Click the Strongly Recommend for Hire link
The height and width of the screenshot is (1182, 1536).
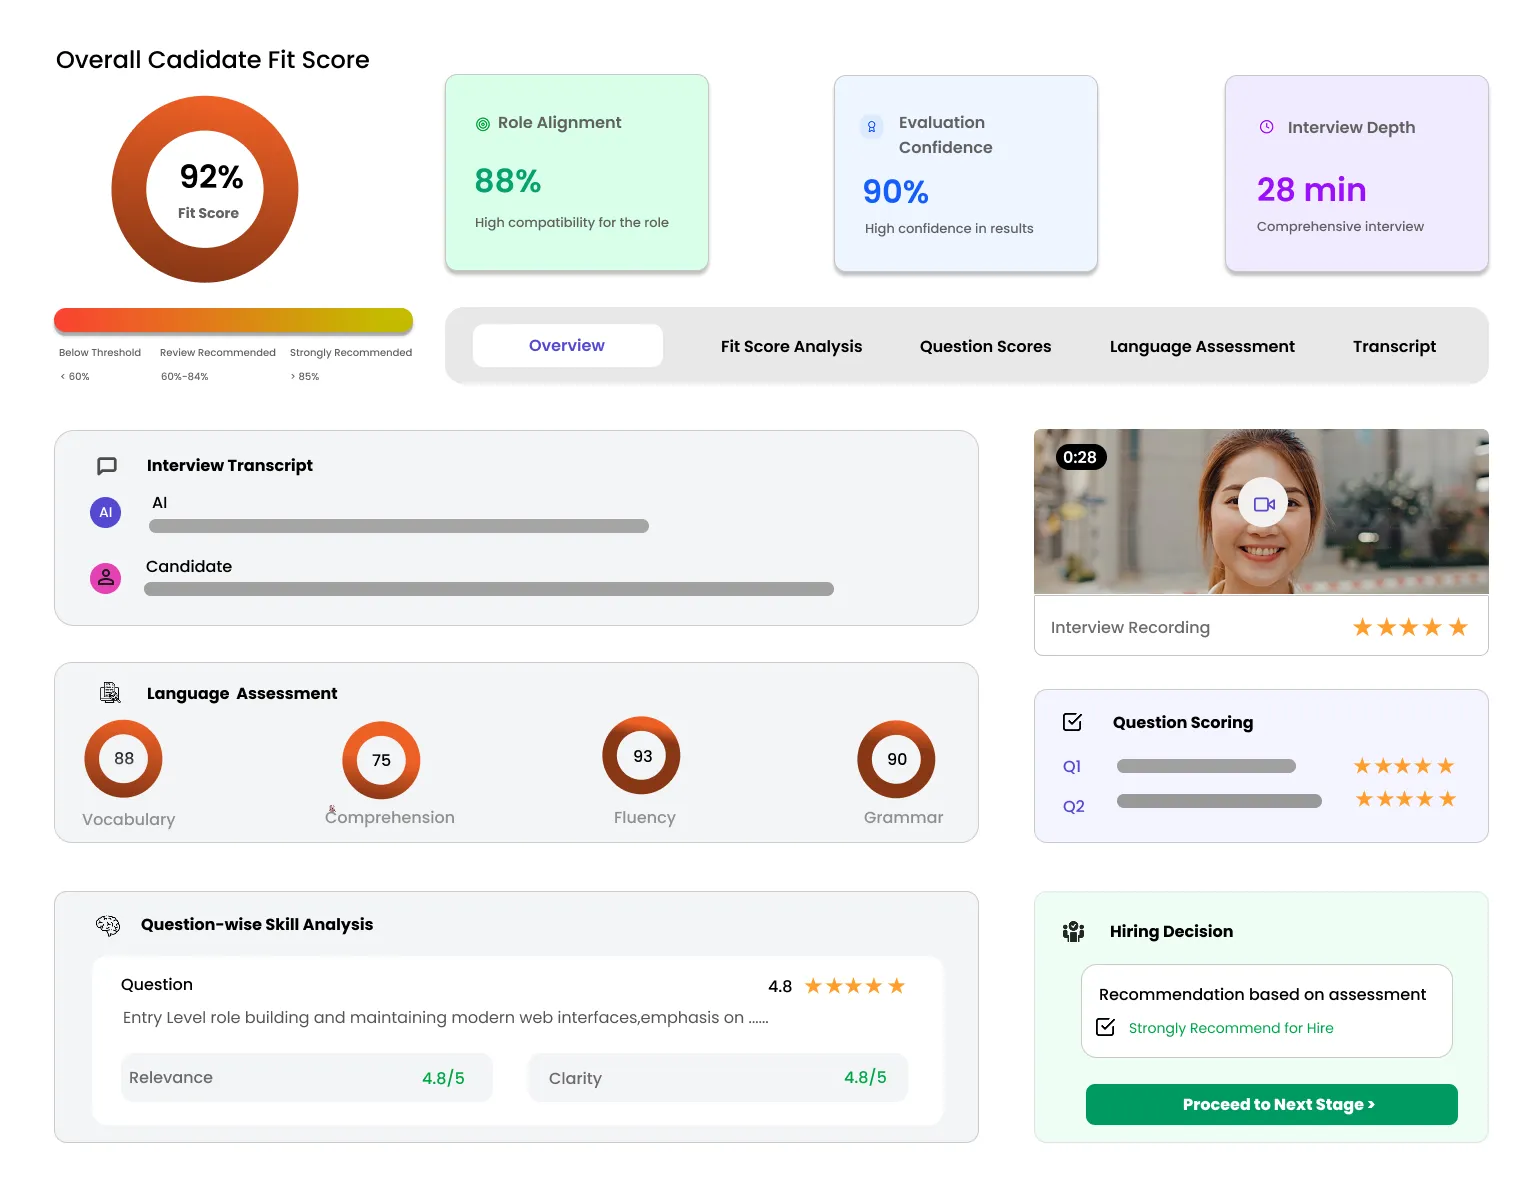[1230, 1028]
